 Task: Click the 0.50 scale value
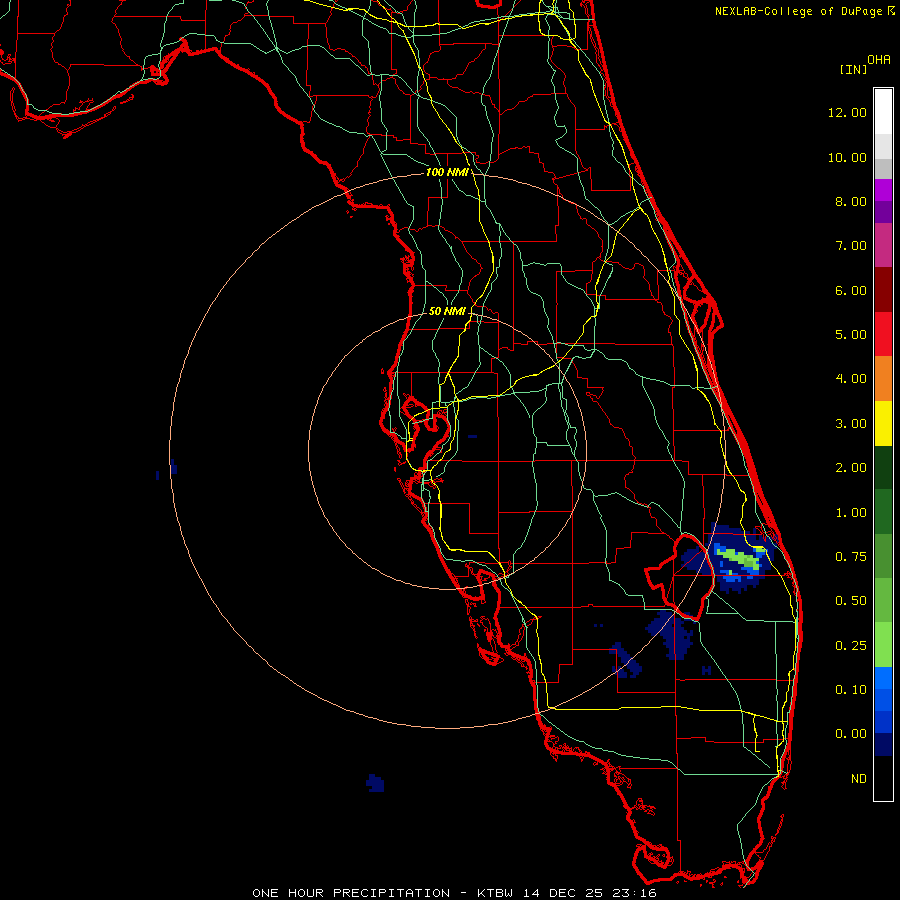tap(851, 601)
